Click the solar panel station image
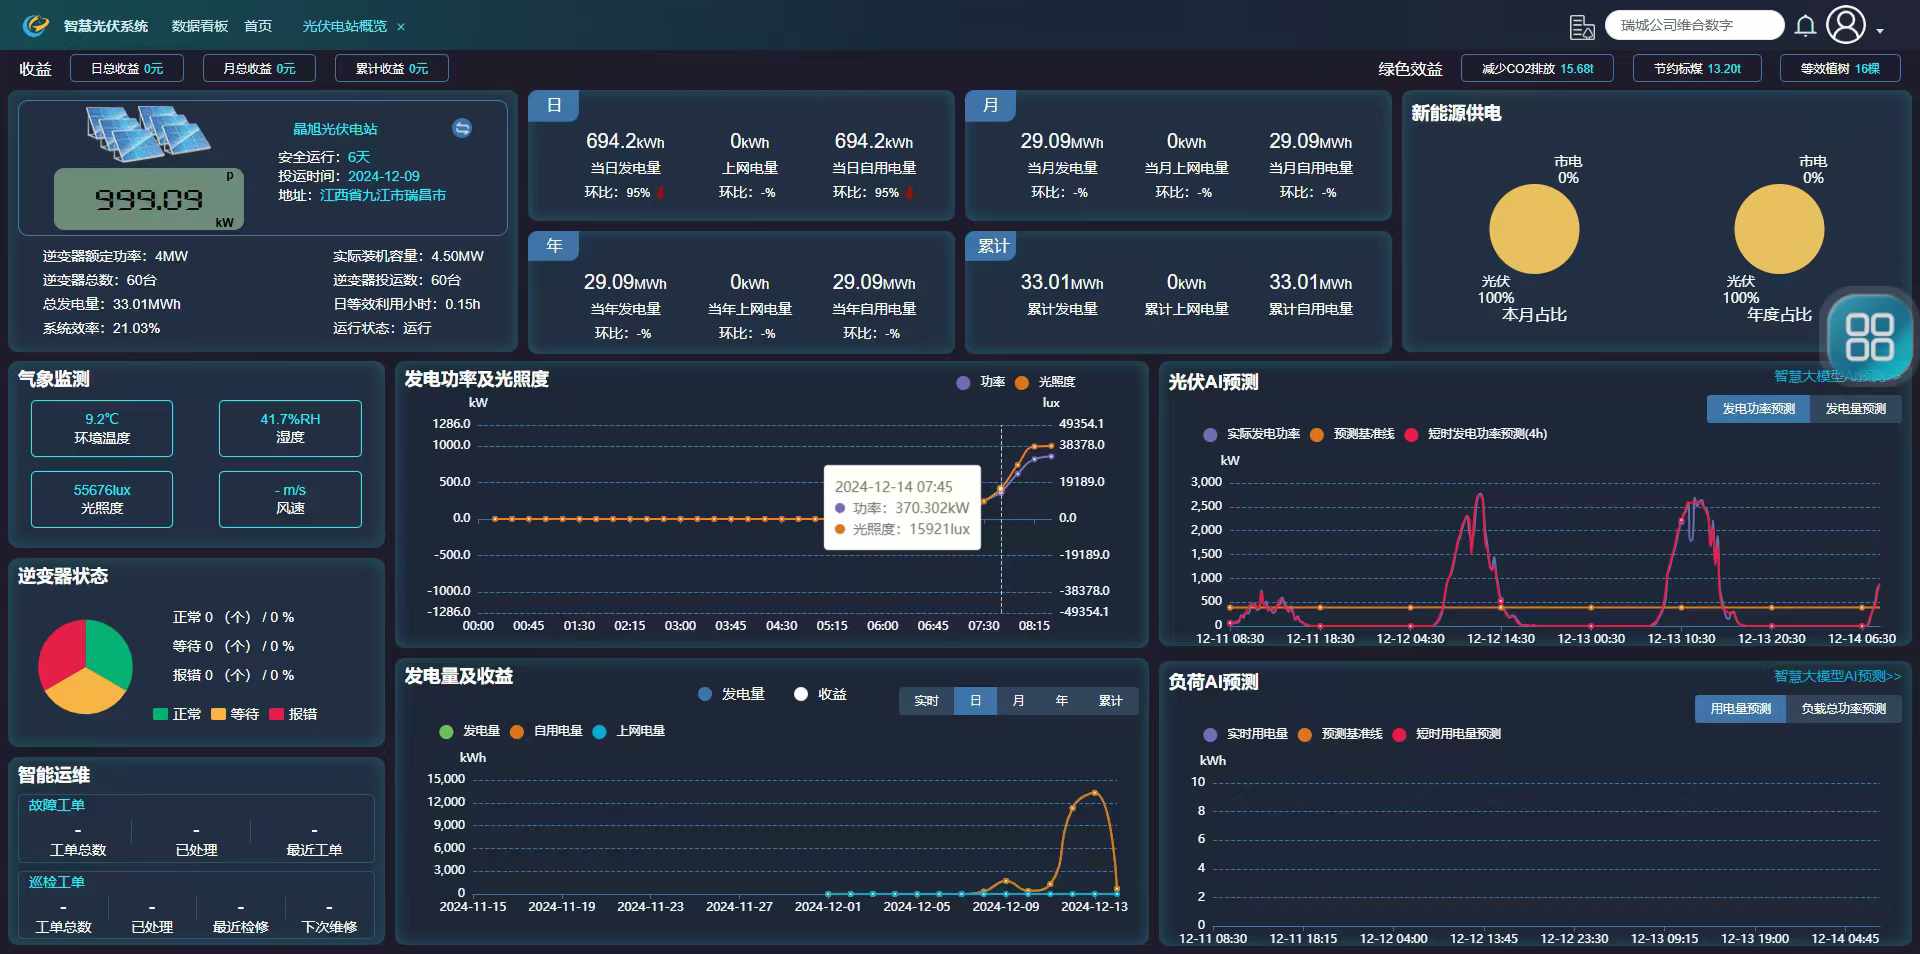Image resolution: width=1920 pixels, height=954 pixels. [147, 134]
